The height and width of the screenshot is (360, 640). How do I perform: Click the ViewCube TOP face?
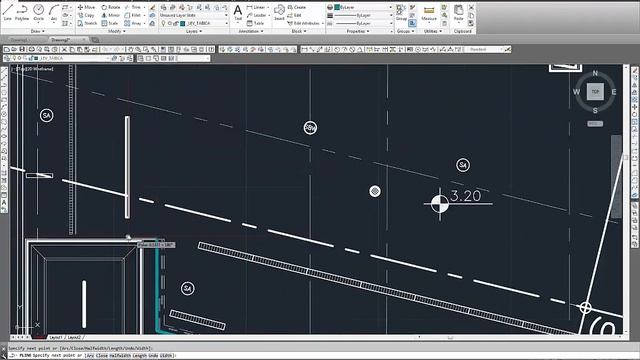[595, 91]
